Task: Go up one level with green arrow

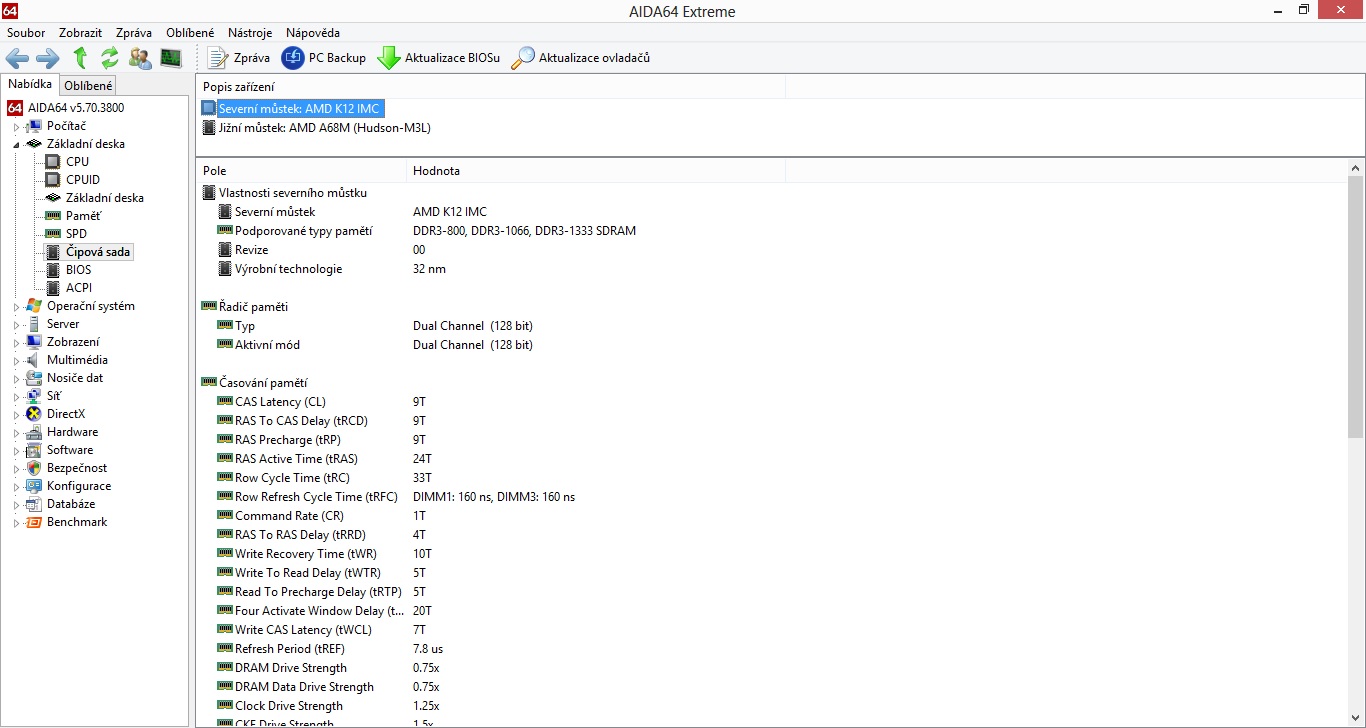Action: pyautogui.click(x=80, y=58)
